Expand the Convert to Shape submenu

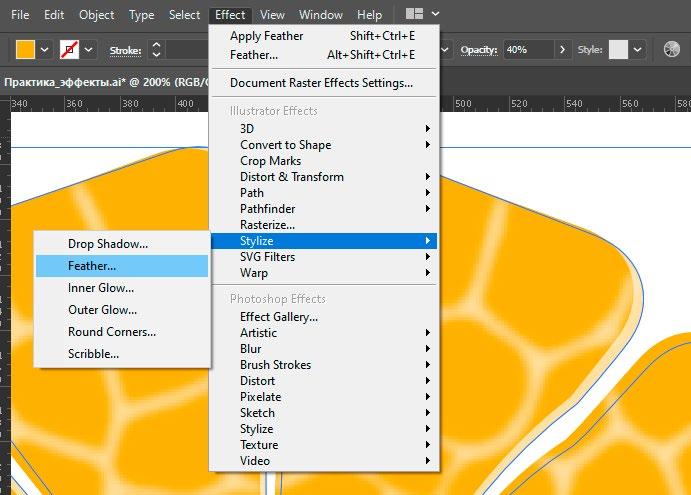coord(323,145)
